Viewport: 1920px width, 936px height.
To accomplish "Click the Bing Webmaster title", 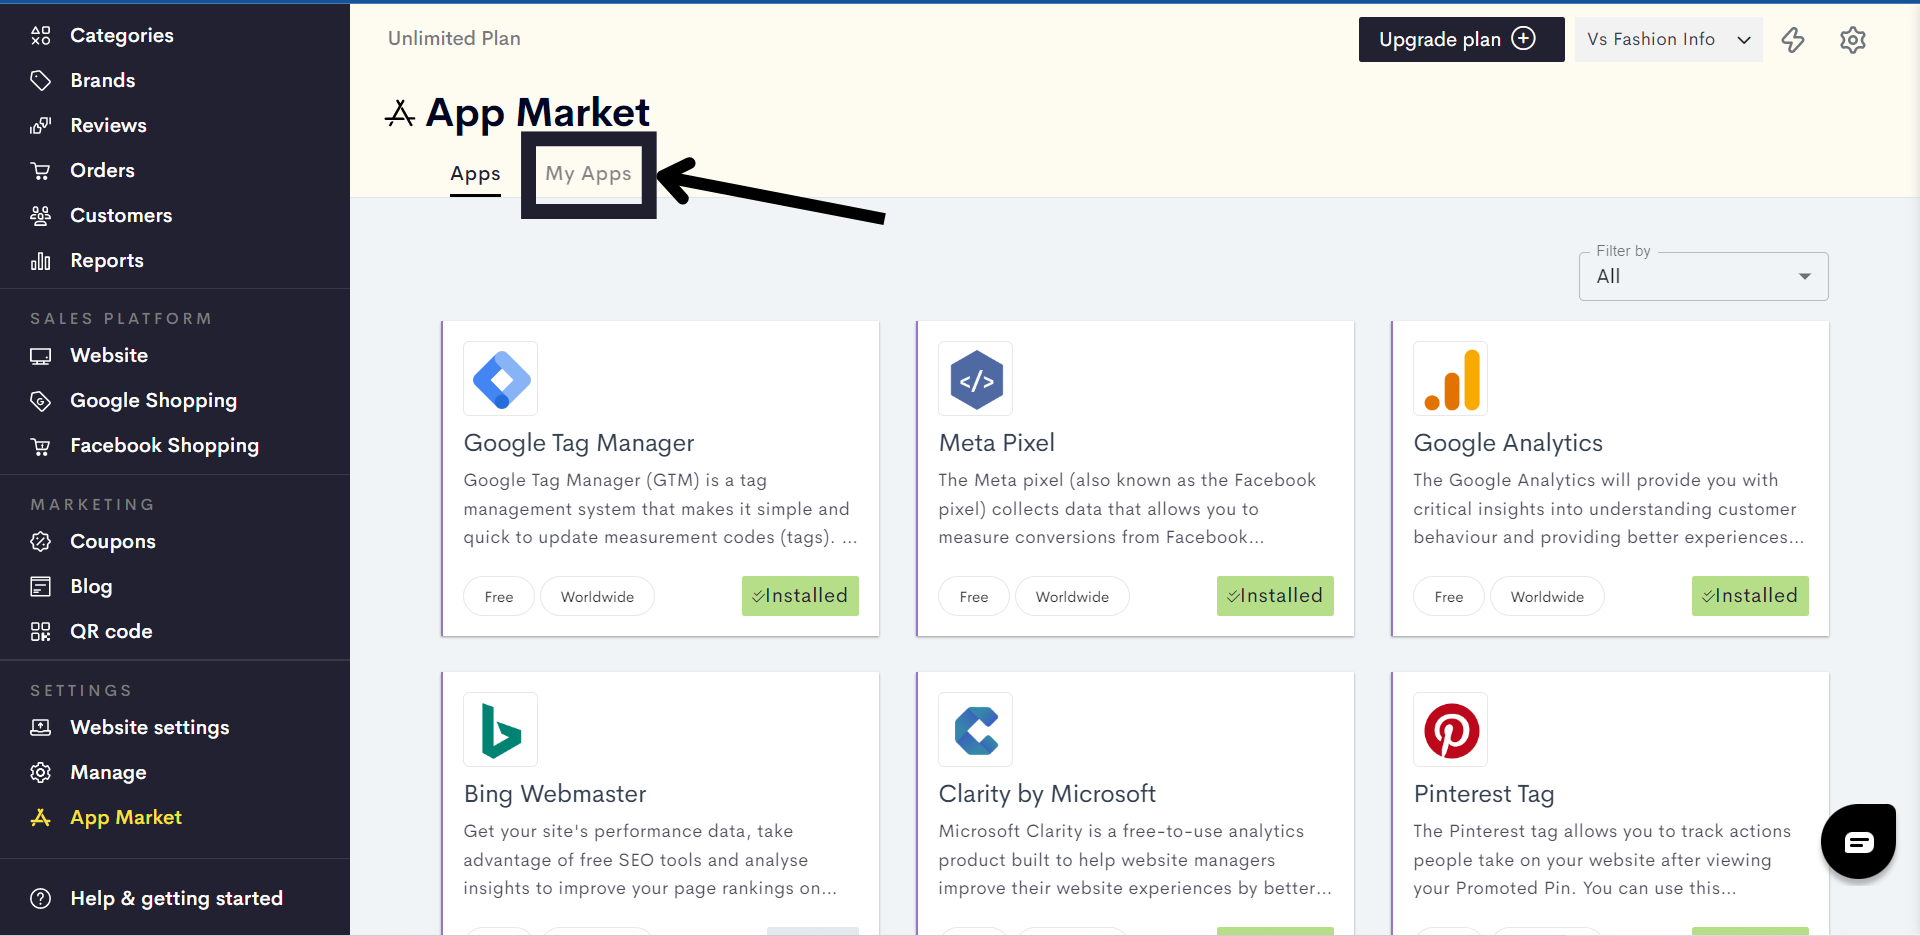I will tap(555, 794).
